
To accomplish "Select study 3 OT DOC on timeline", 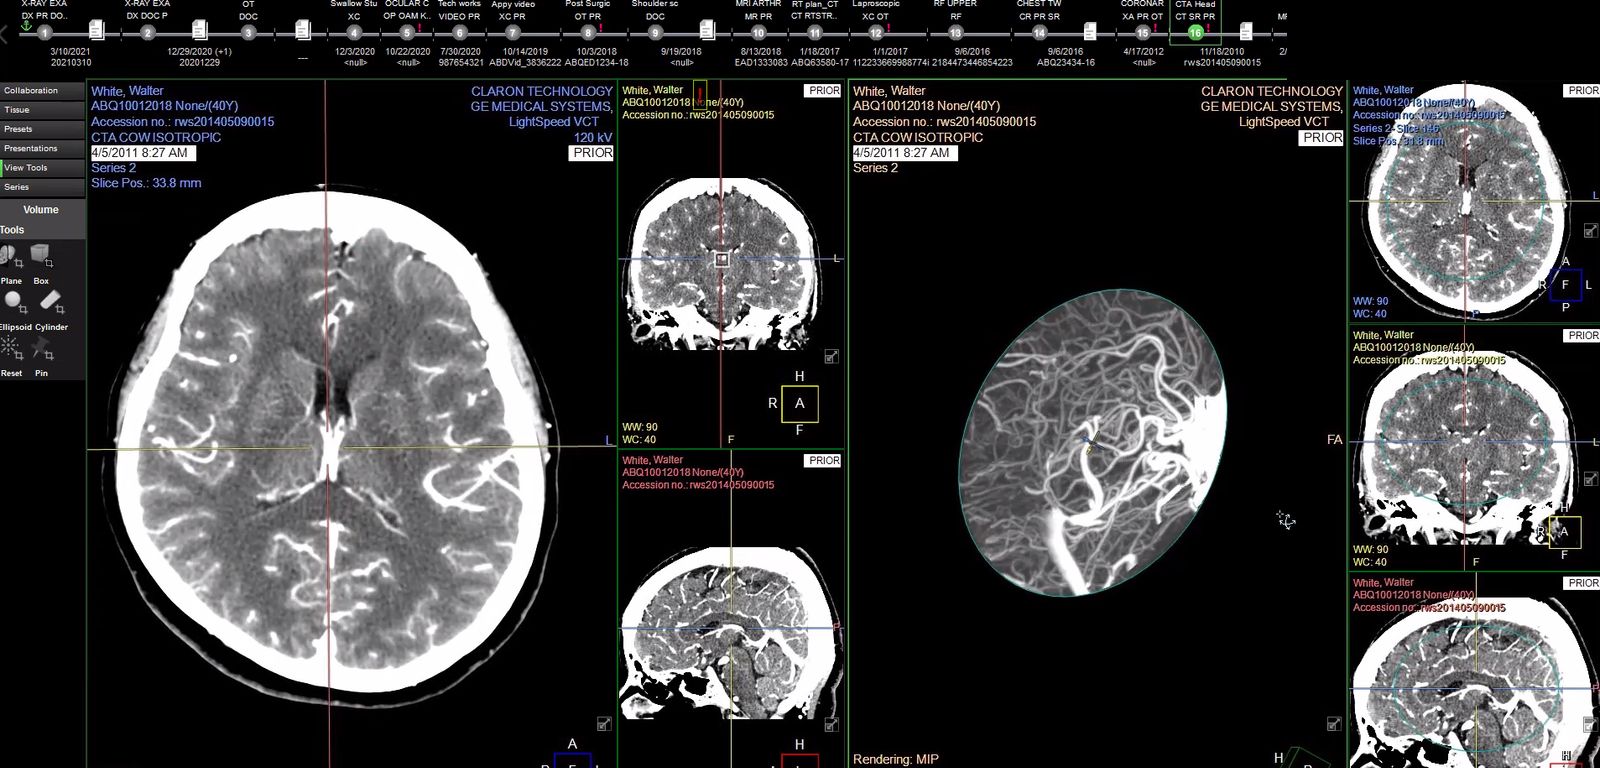I will (x=249, y=33).
